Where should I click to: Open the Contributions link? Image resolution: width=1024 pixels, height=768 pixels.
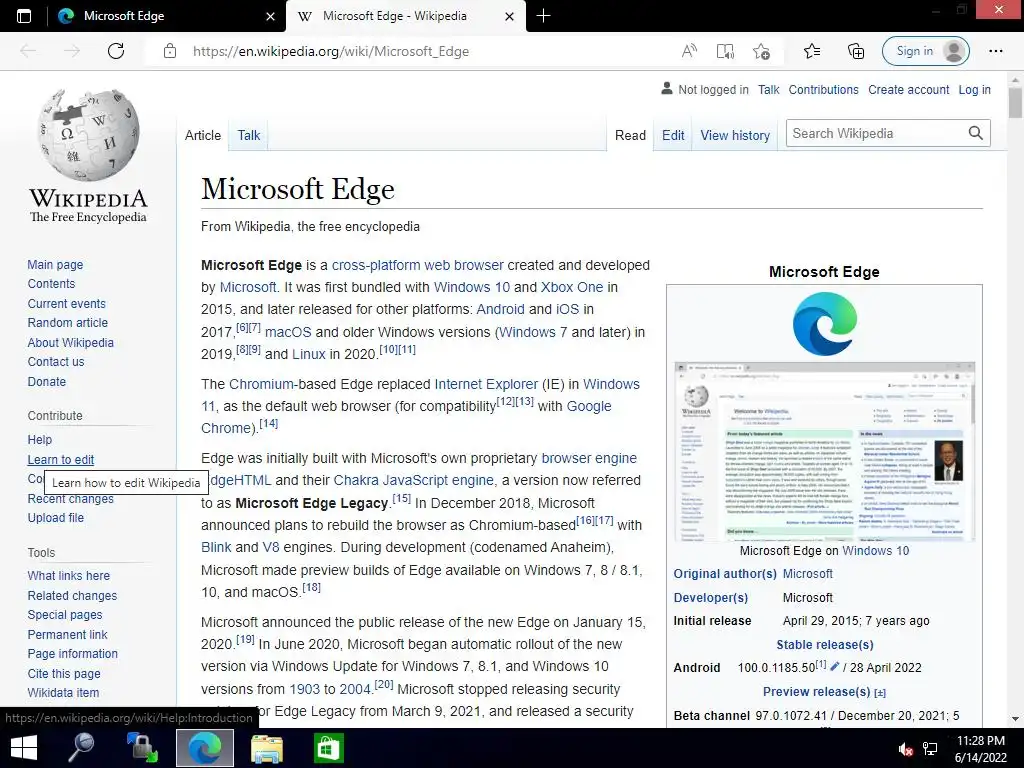point(824,89)
